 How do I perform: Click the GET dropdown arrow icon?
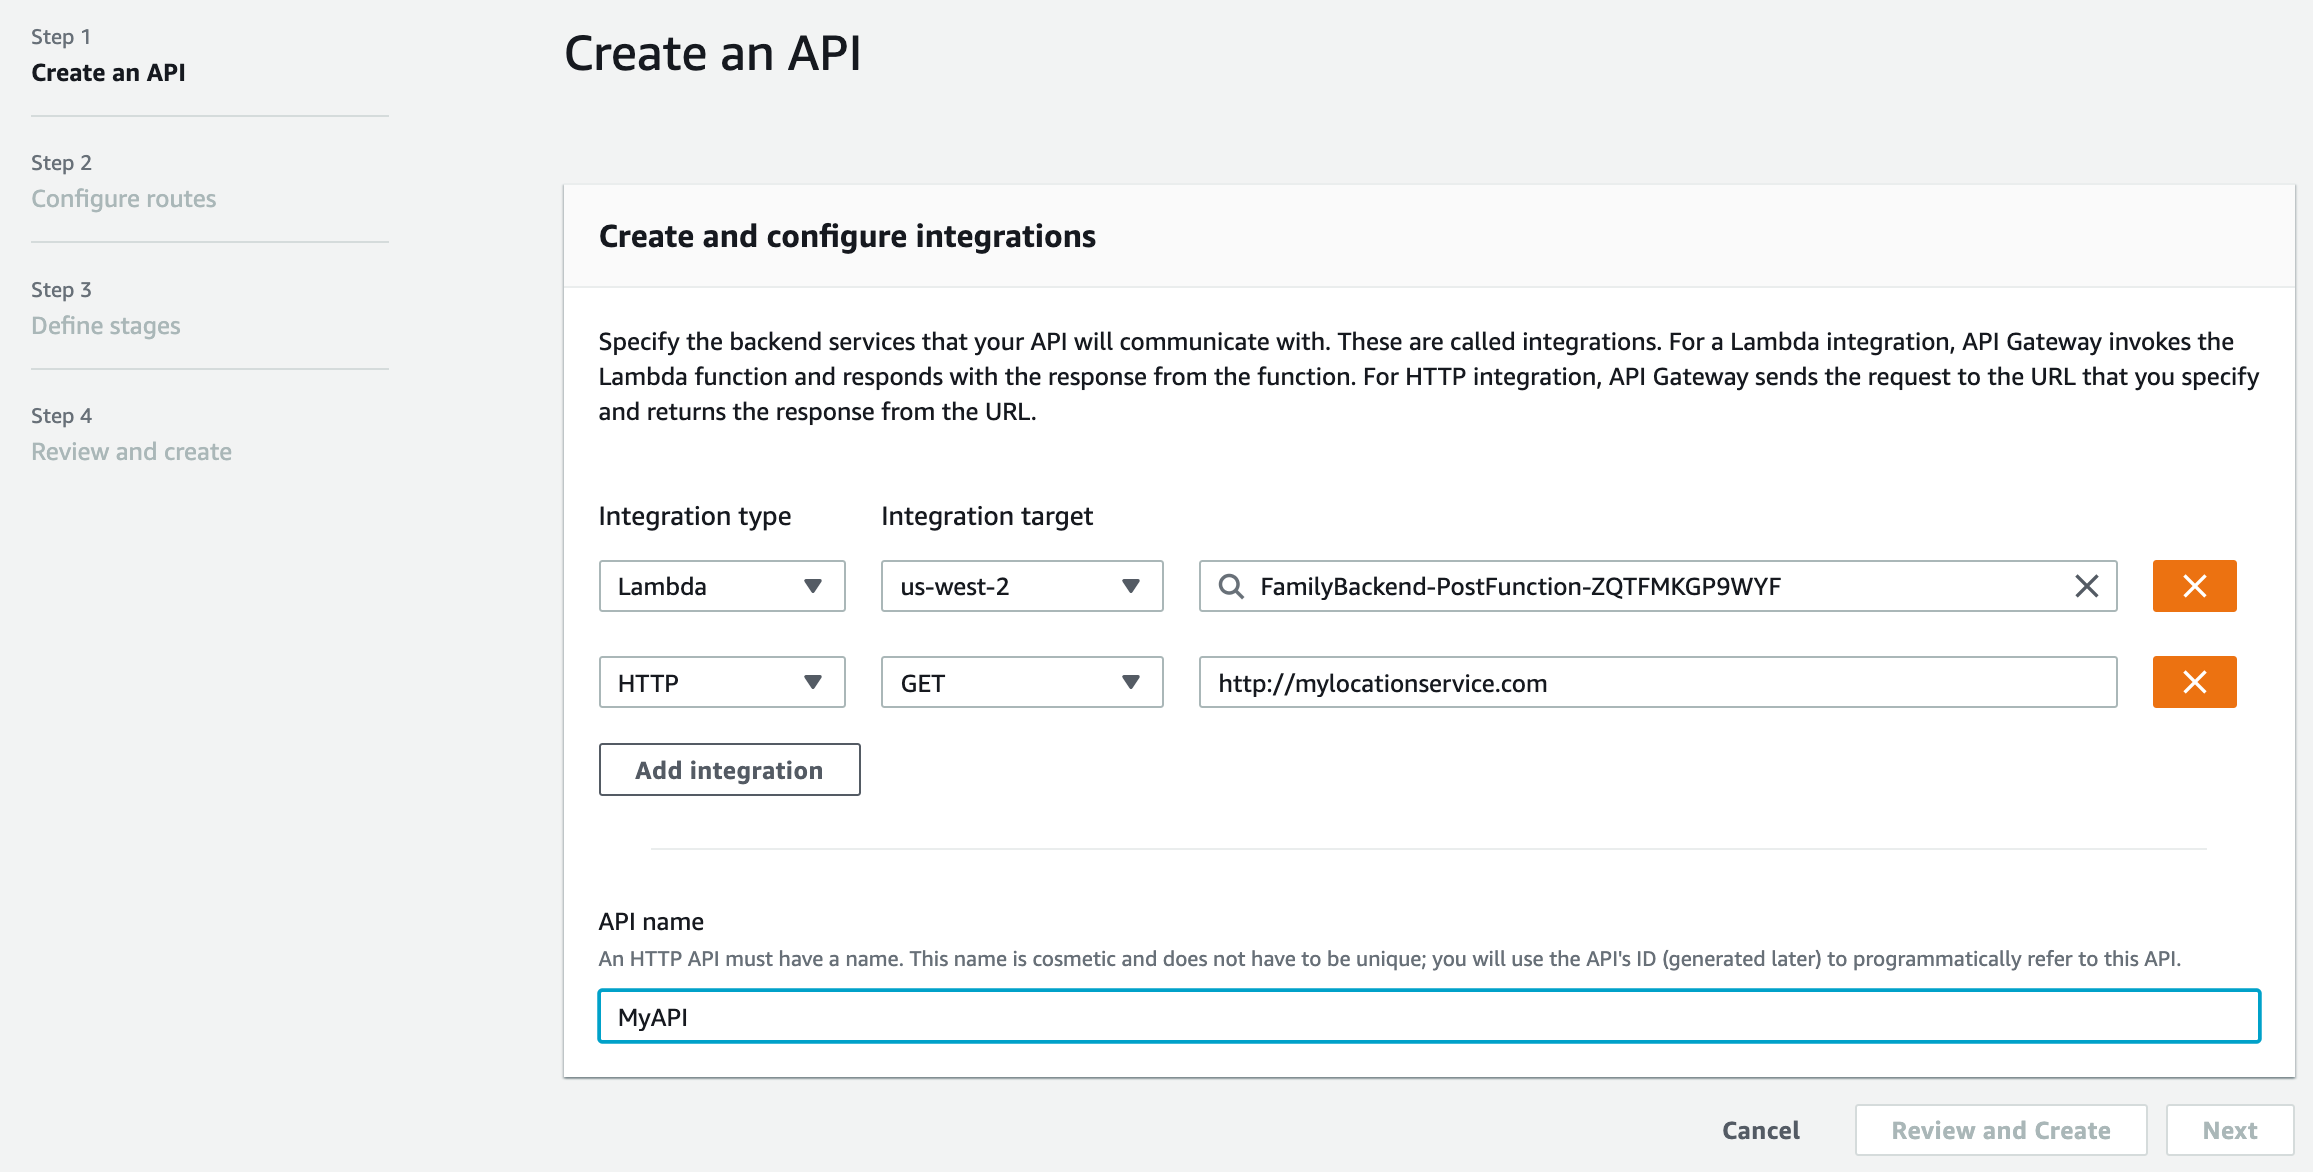click(x=1130, y=682)
